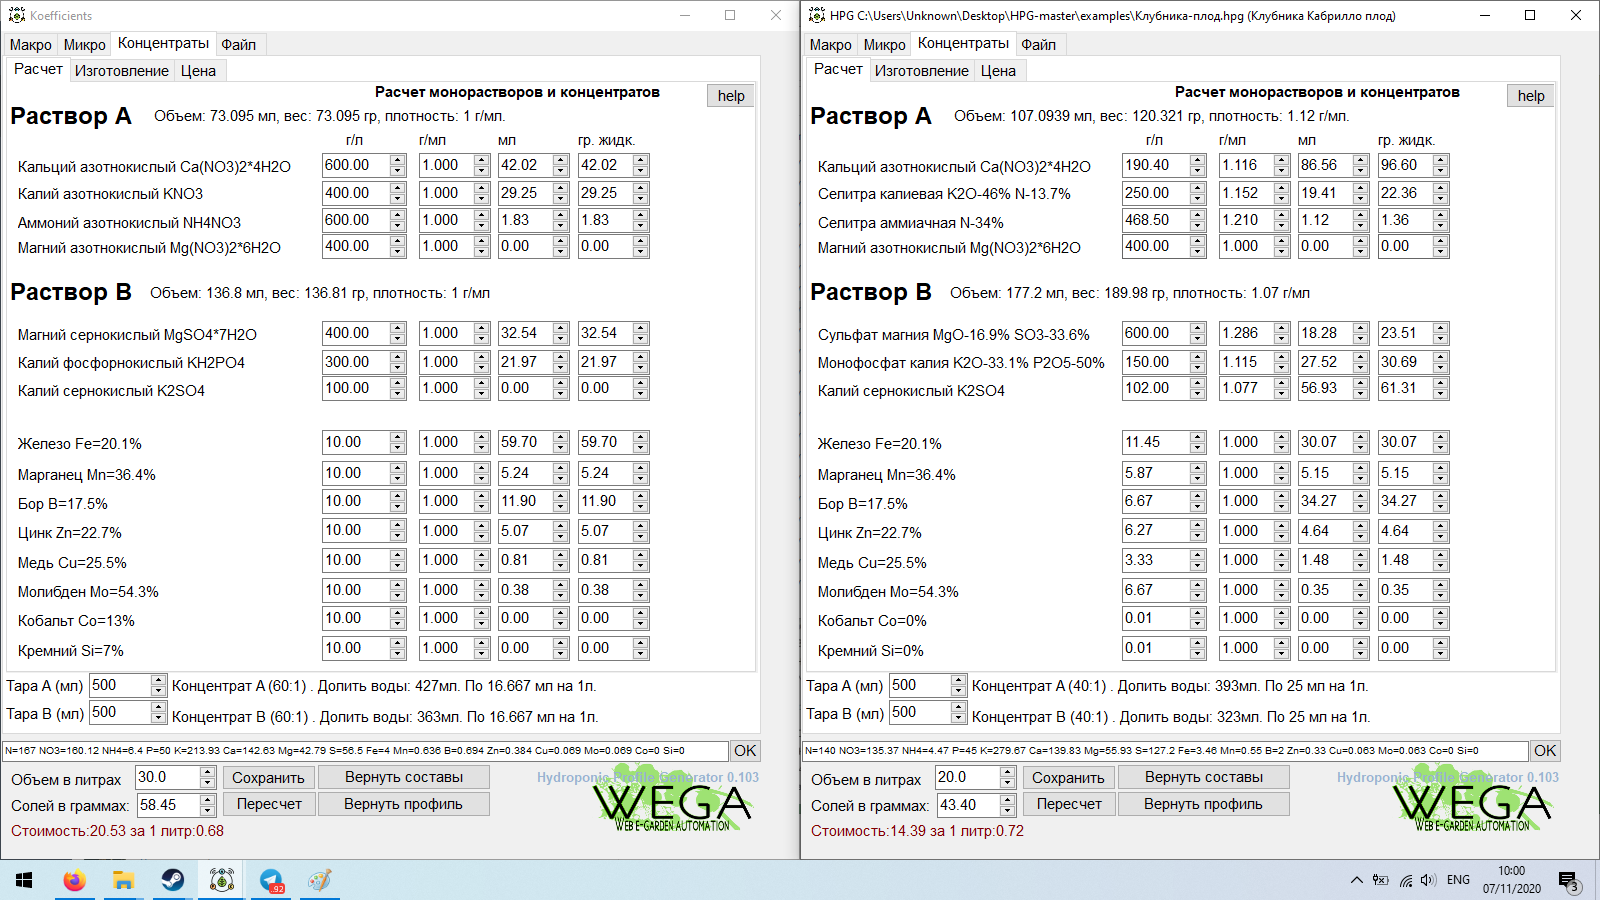Viewport: 1600px width, 900px height.
Task: Open File Explorer from the taskbar
Action: 123,880
